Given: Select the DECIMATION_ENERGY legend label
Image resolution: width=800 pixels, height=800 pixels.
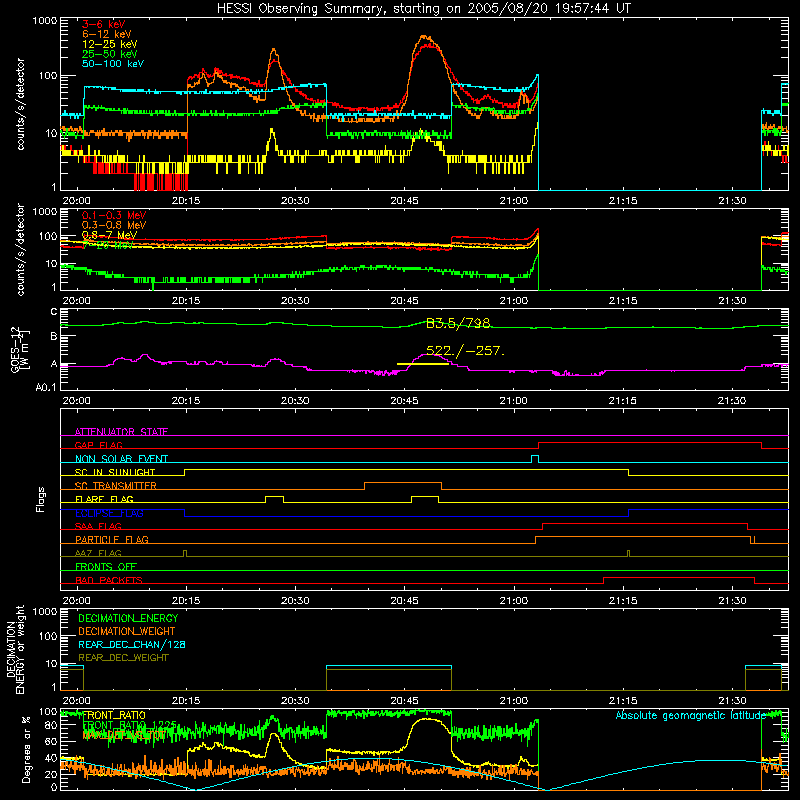Looking at the screenshot, I should 128,618.
